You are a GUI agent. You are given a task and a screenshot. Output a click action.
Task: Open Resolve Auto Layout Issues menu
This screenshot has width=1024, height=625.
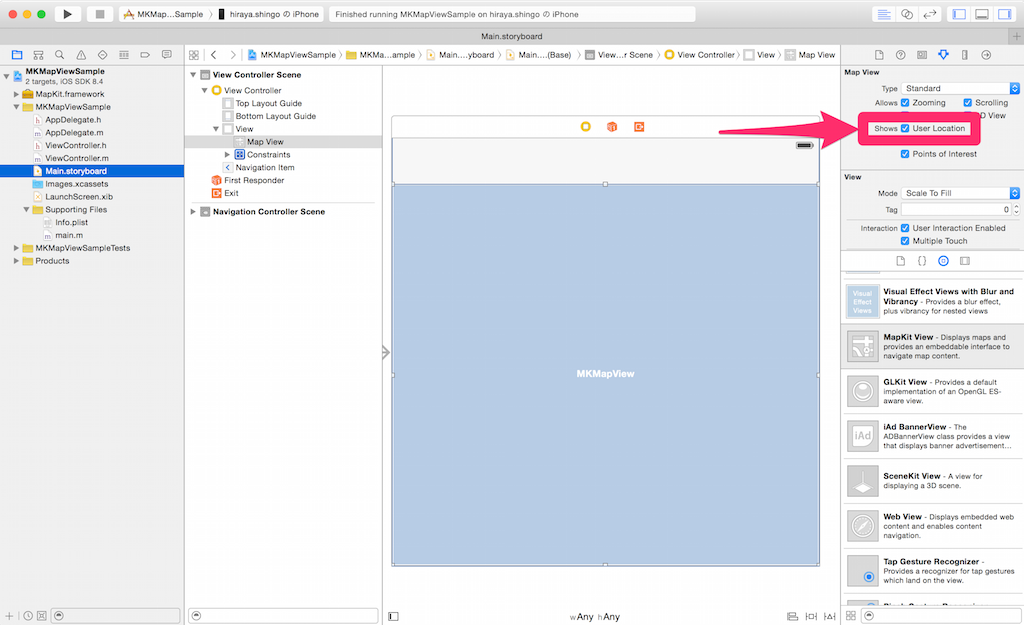coord(829,616)
